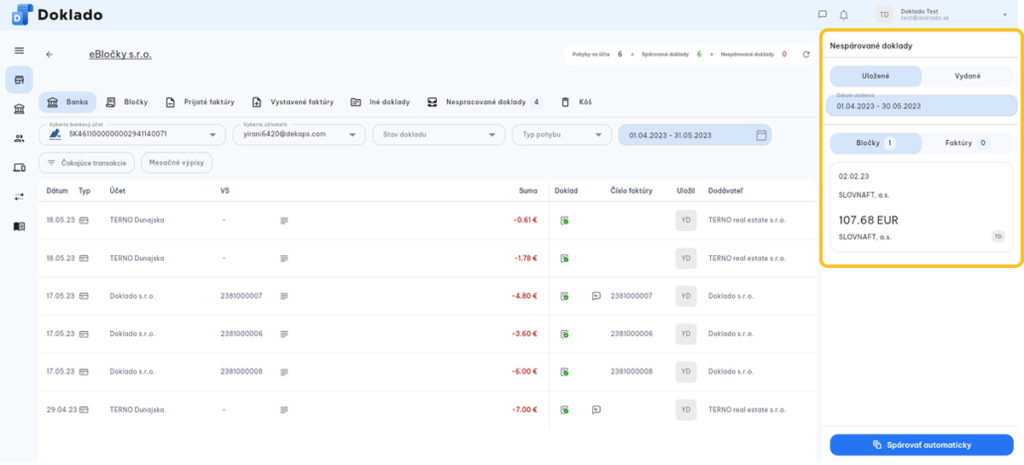The width and height of the screenshot is (1024, 465).
Task: Sort by the Suma column header
Action: click(x=528, y=191)
